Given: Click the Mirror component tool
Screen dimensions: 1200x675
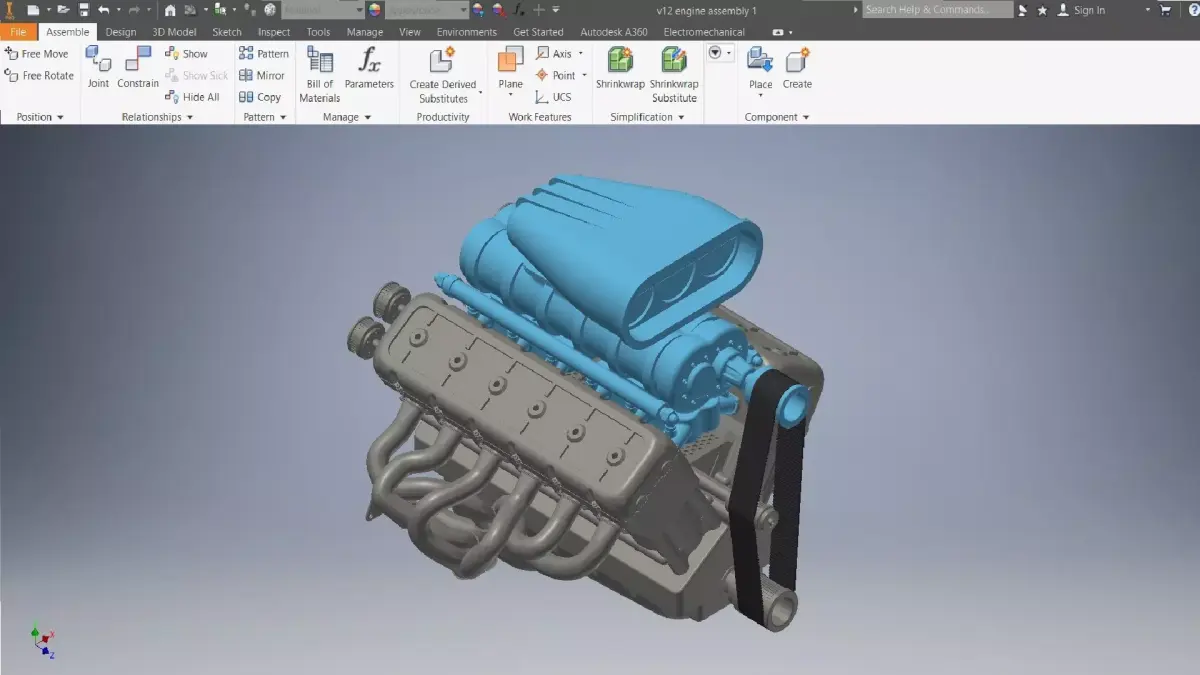Looking at the screenshot, I should (x=262, y=76).
